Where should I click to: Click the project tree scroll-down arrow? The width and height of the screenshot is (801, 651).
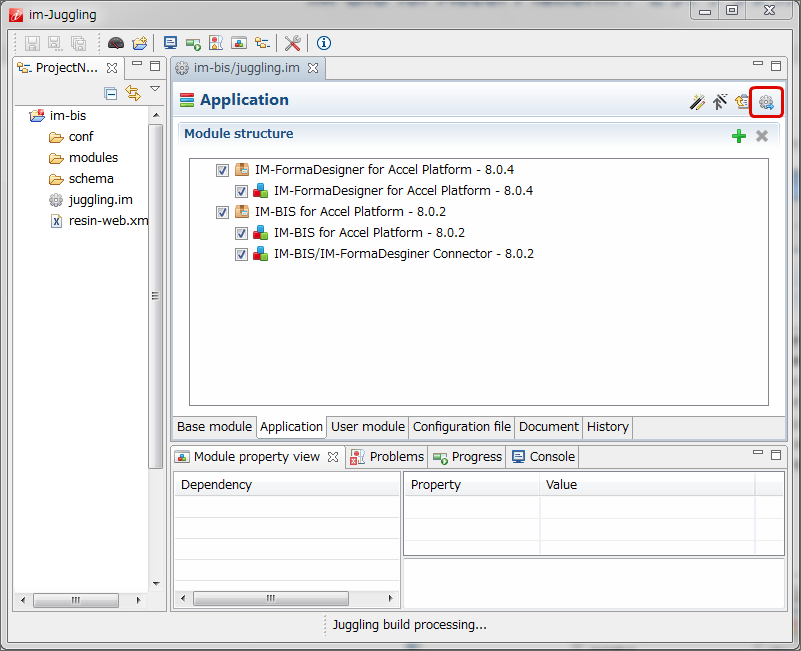(156, 584)
